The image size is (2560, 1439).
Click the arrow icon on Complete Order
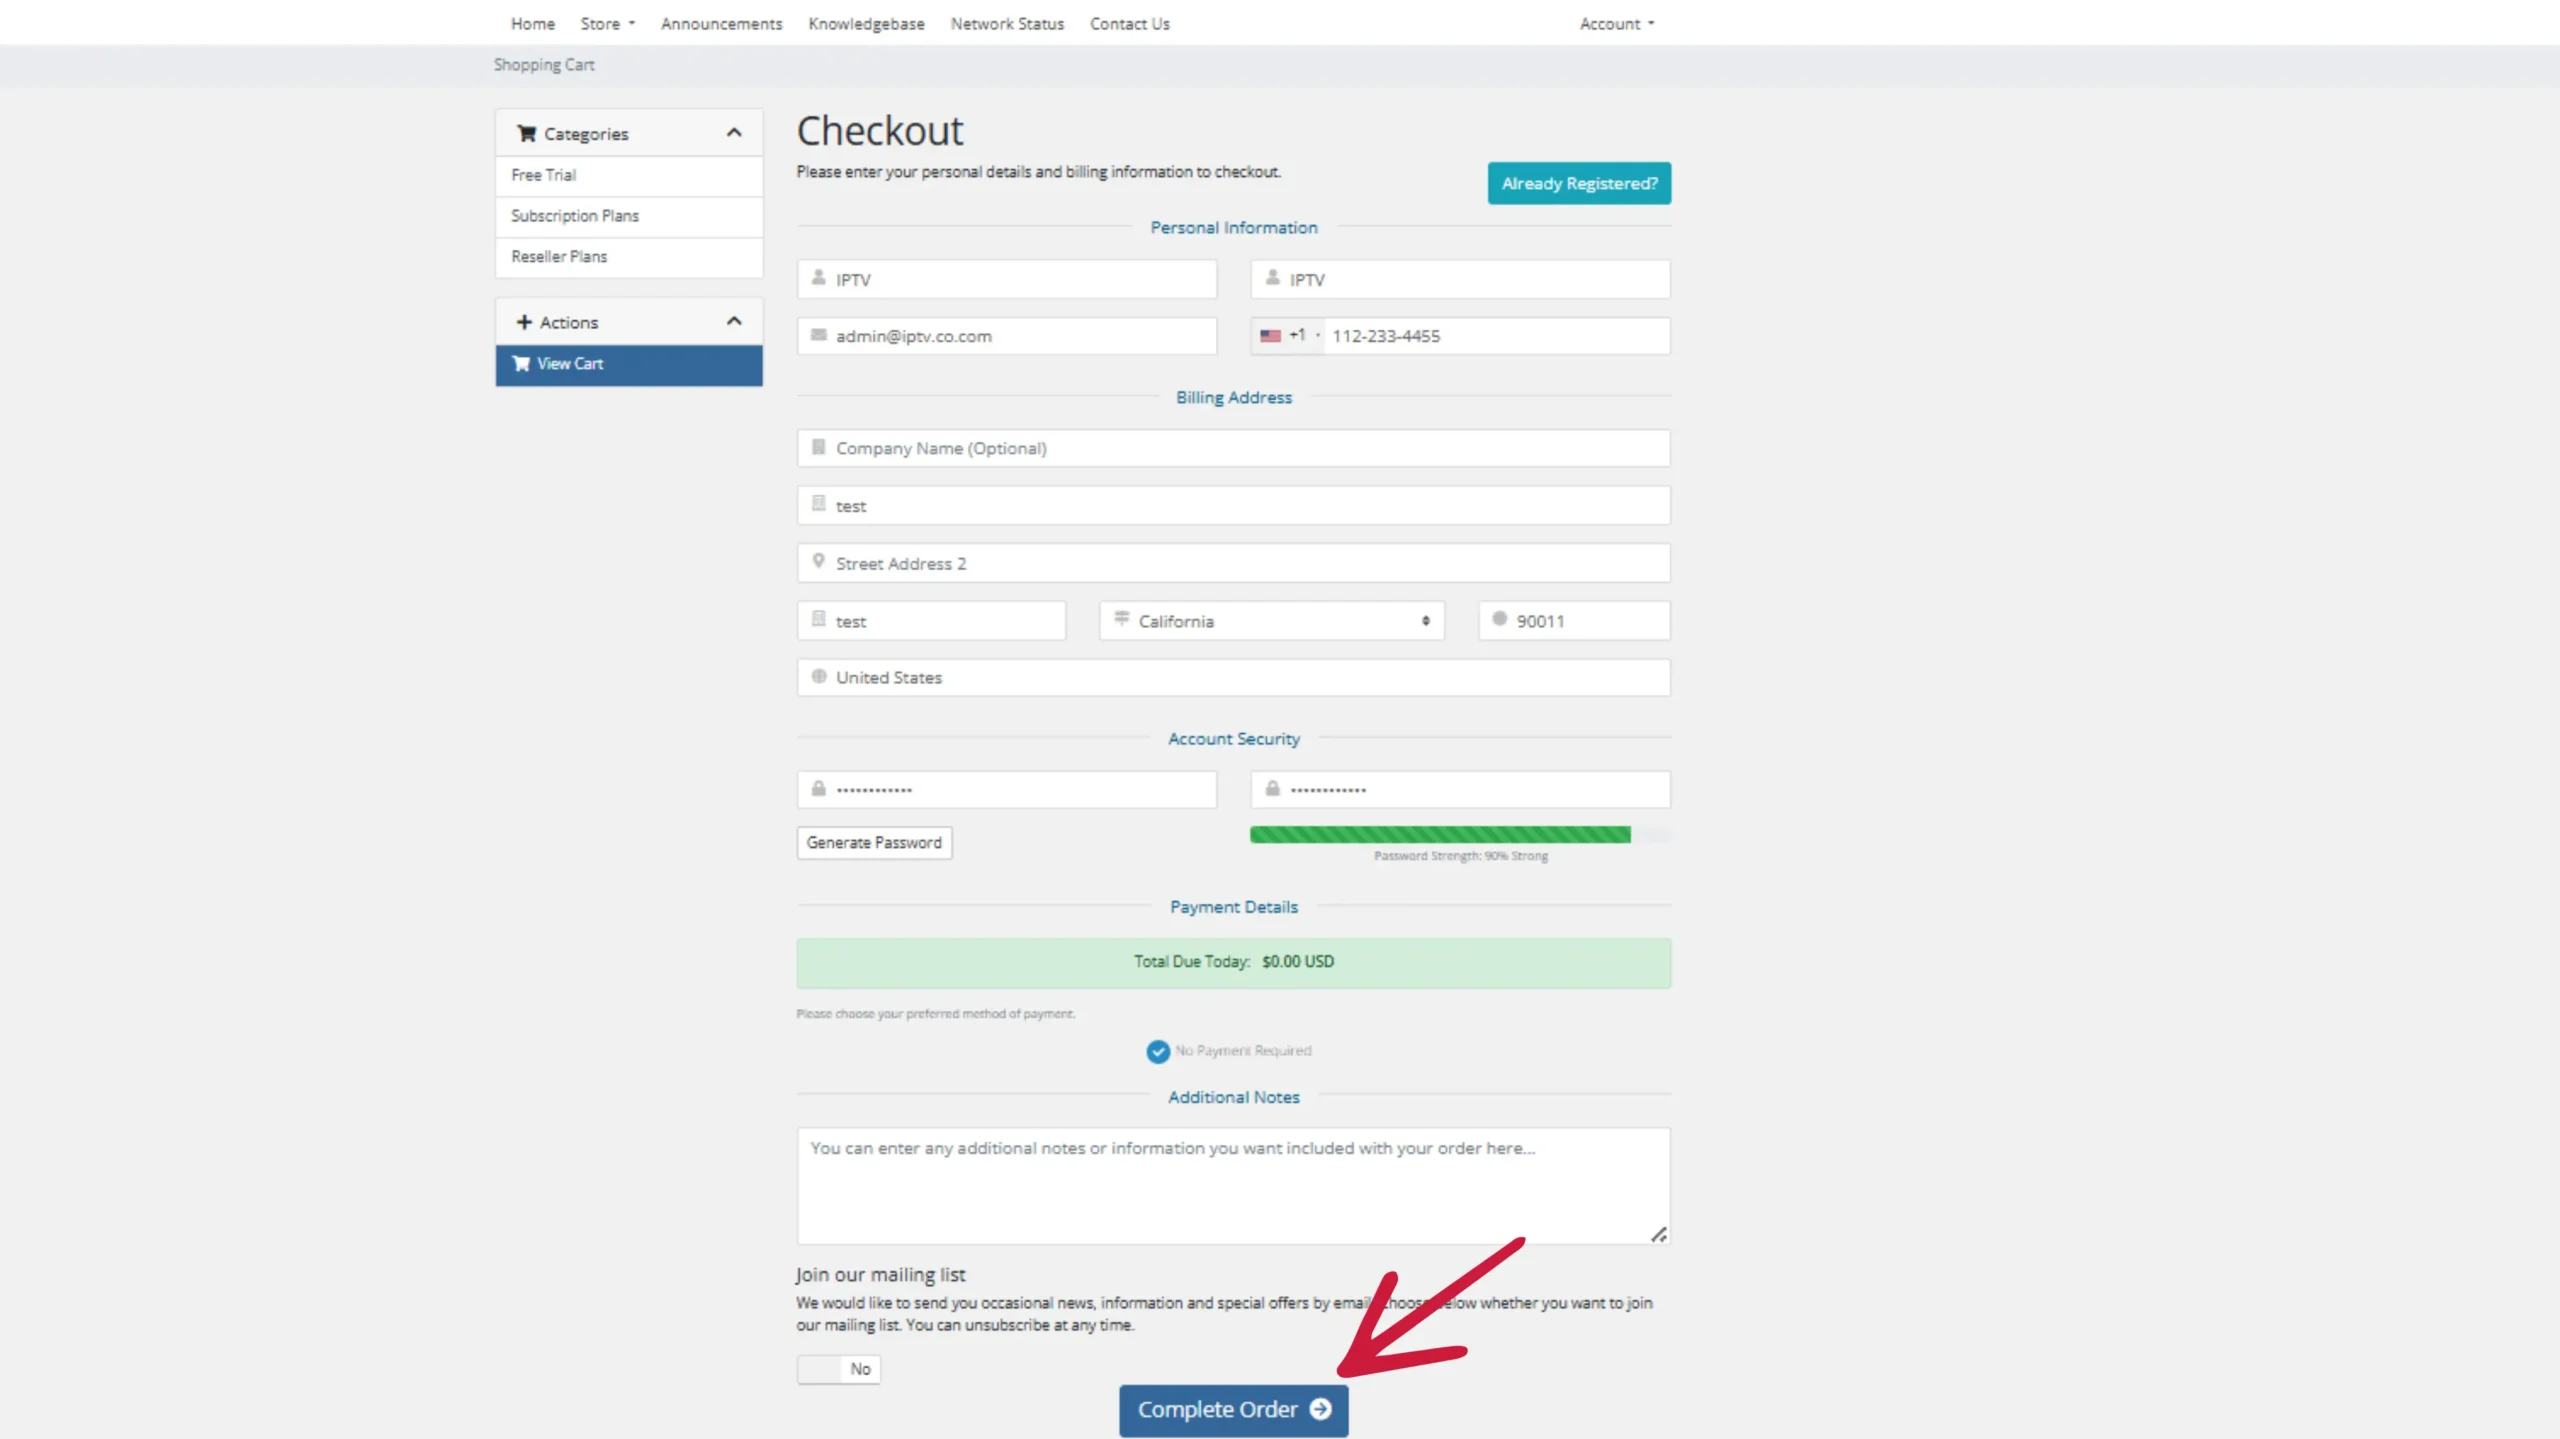tap(1320, 1409)
